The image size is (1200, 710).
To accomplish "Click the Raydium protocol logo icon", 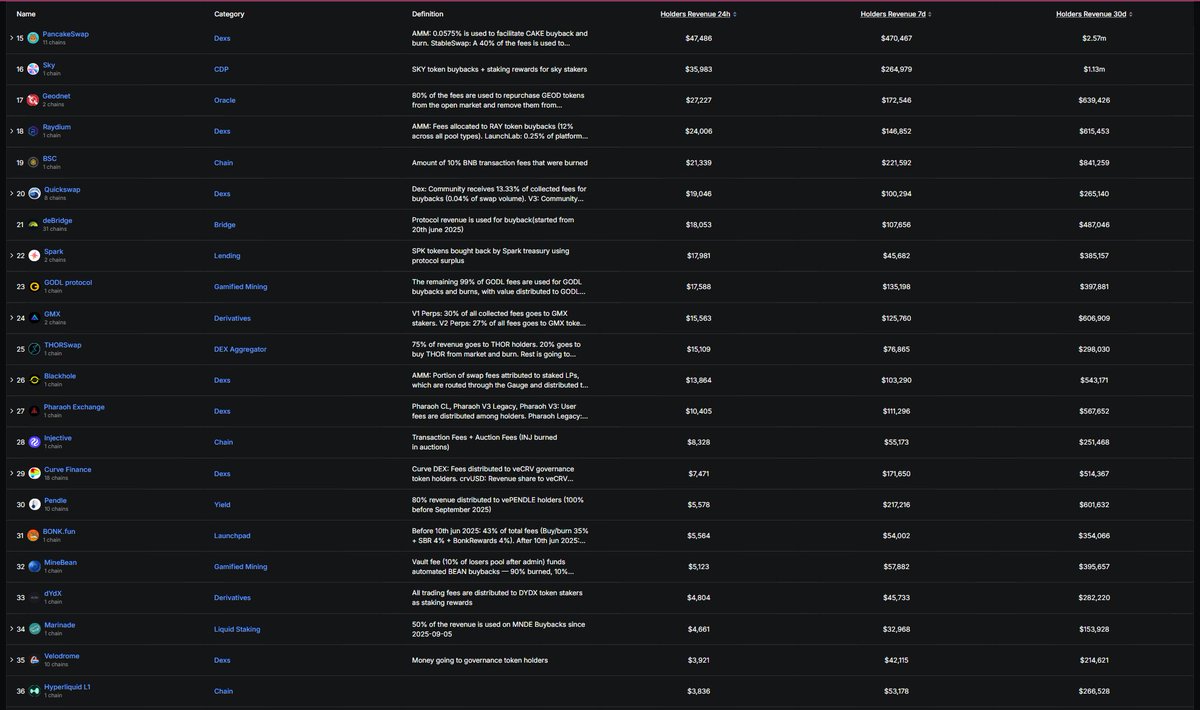I will pyautogui.click(x=34, y=131).
